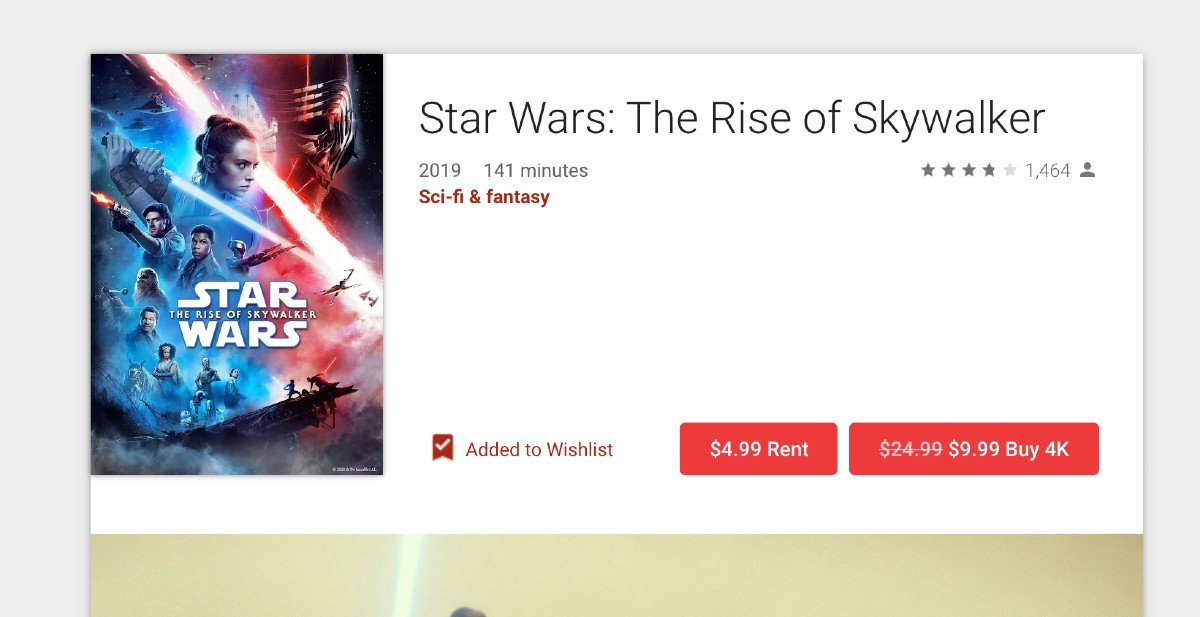This screenshot has width=1200, height=617.
Task: Click the 1,464 ratings count
Action: point(1047,171)
